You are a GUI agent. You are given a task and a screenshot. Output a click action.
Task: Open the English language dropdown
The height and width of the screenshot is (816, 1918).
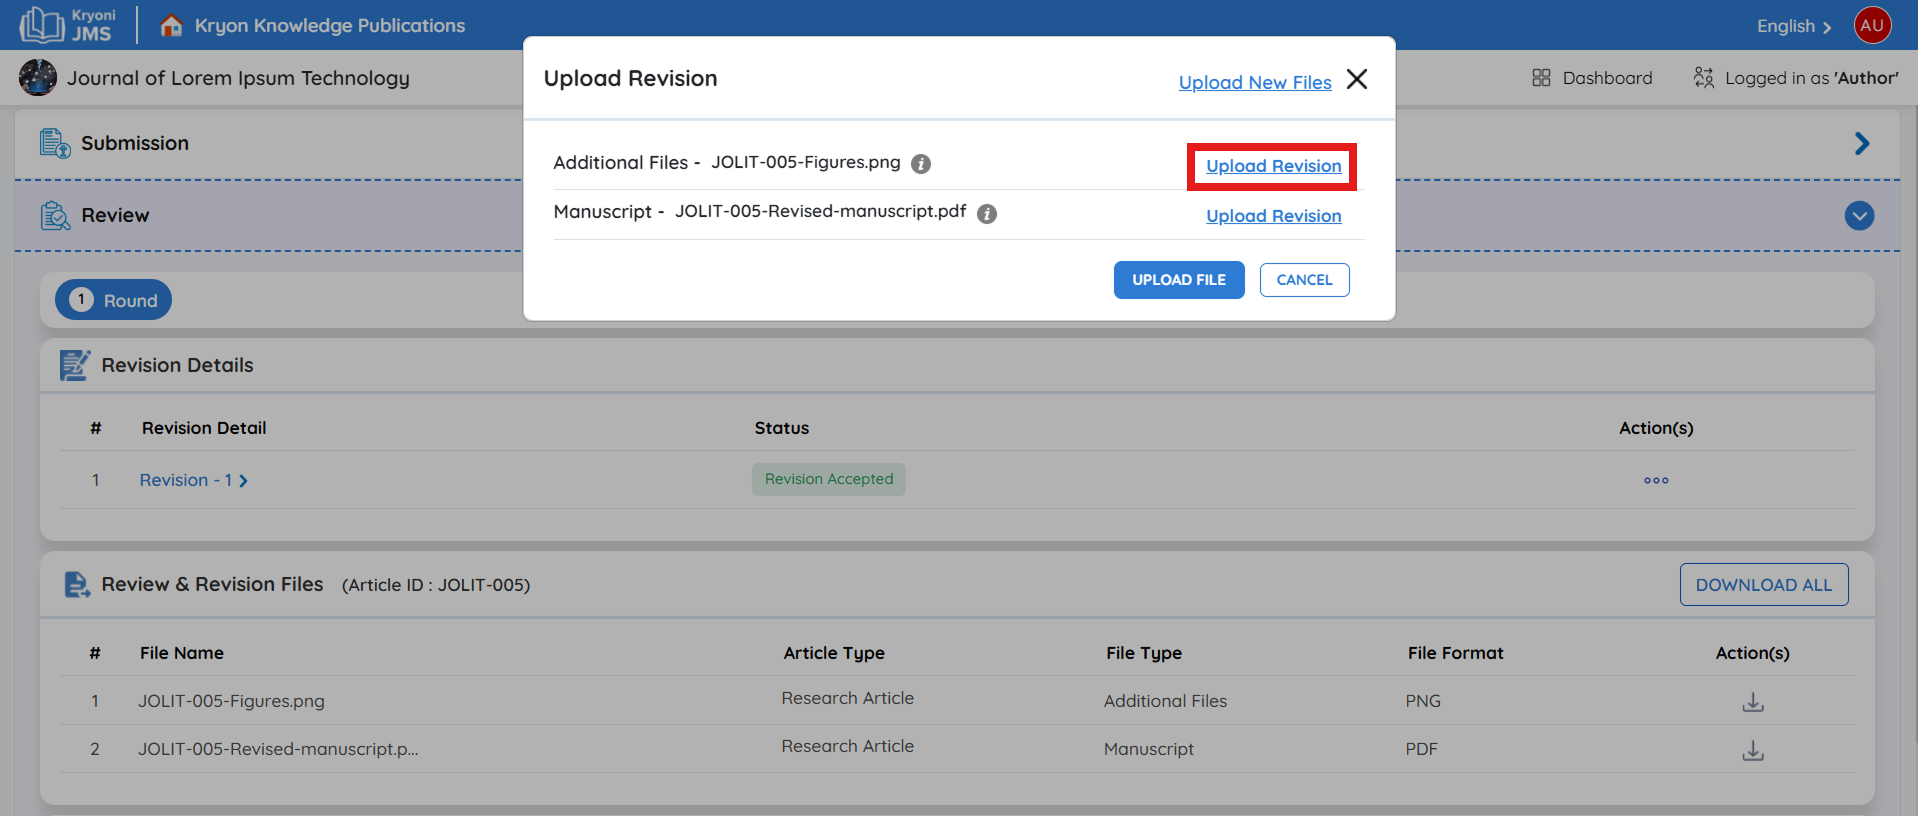click(x=1793, y=27)
